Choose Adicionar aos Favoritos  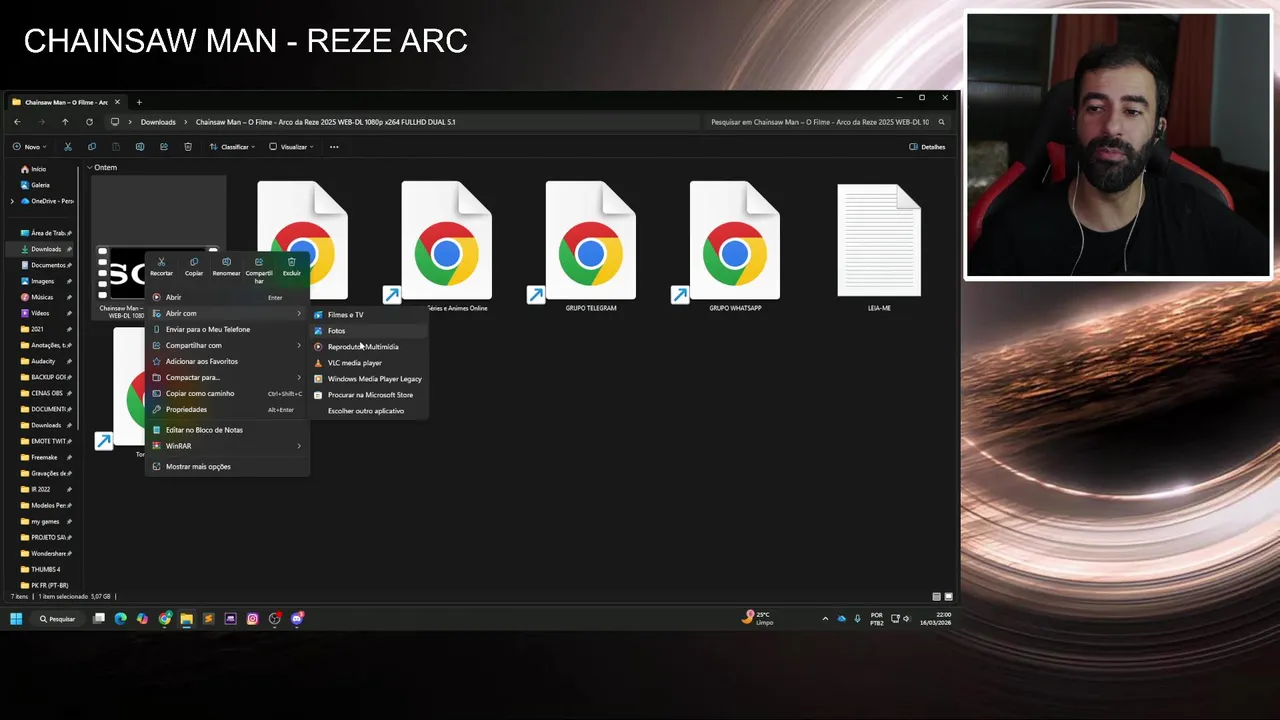pos(227,361)
